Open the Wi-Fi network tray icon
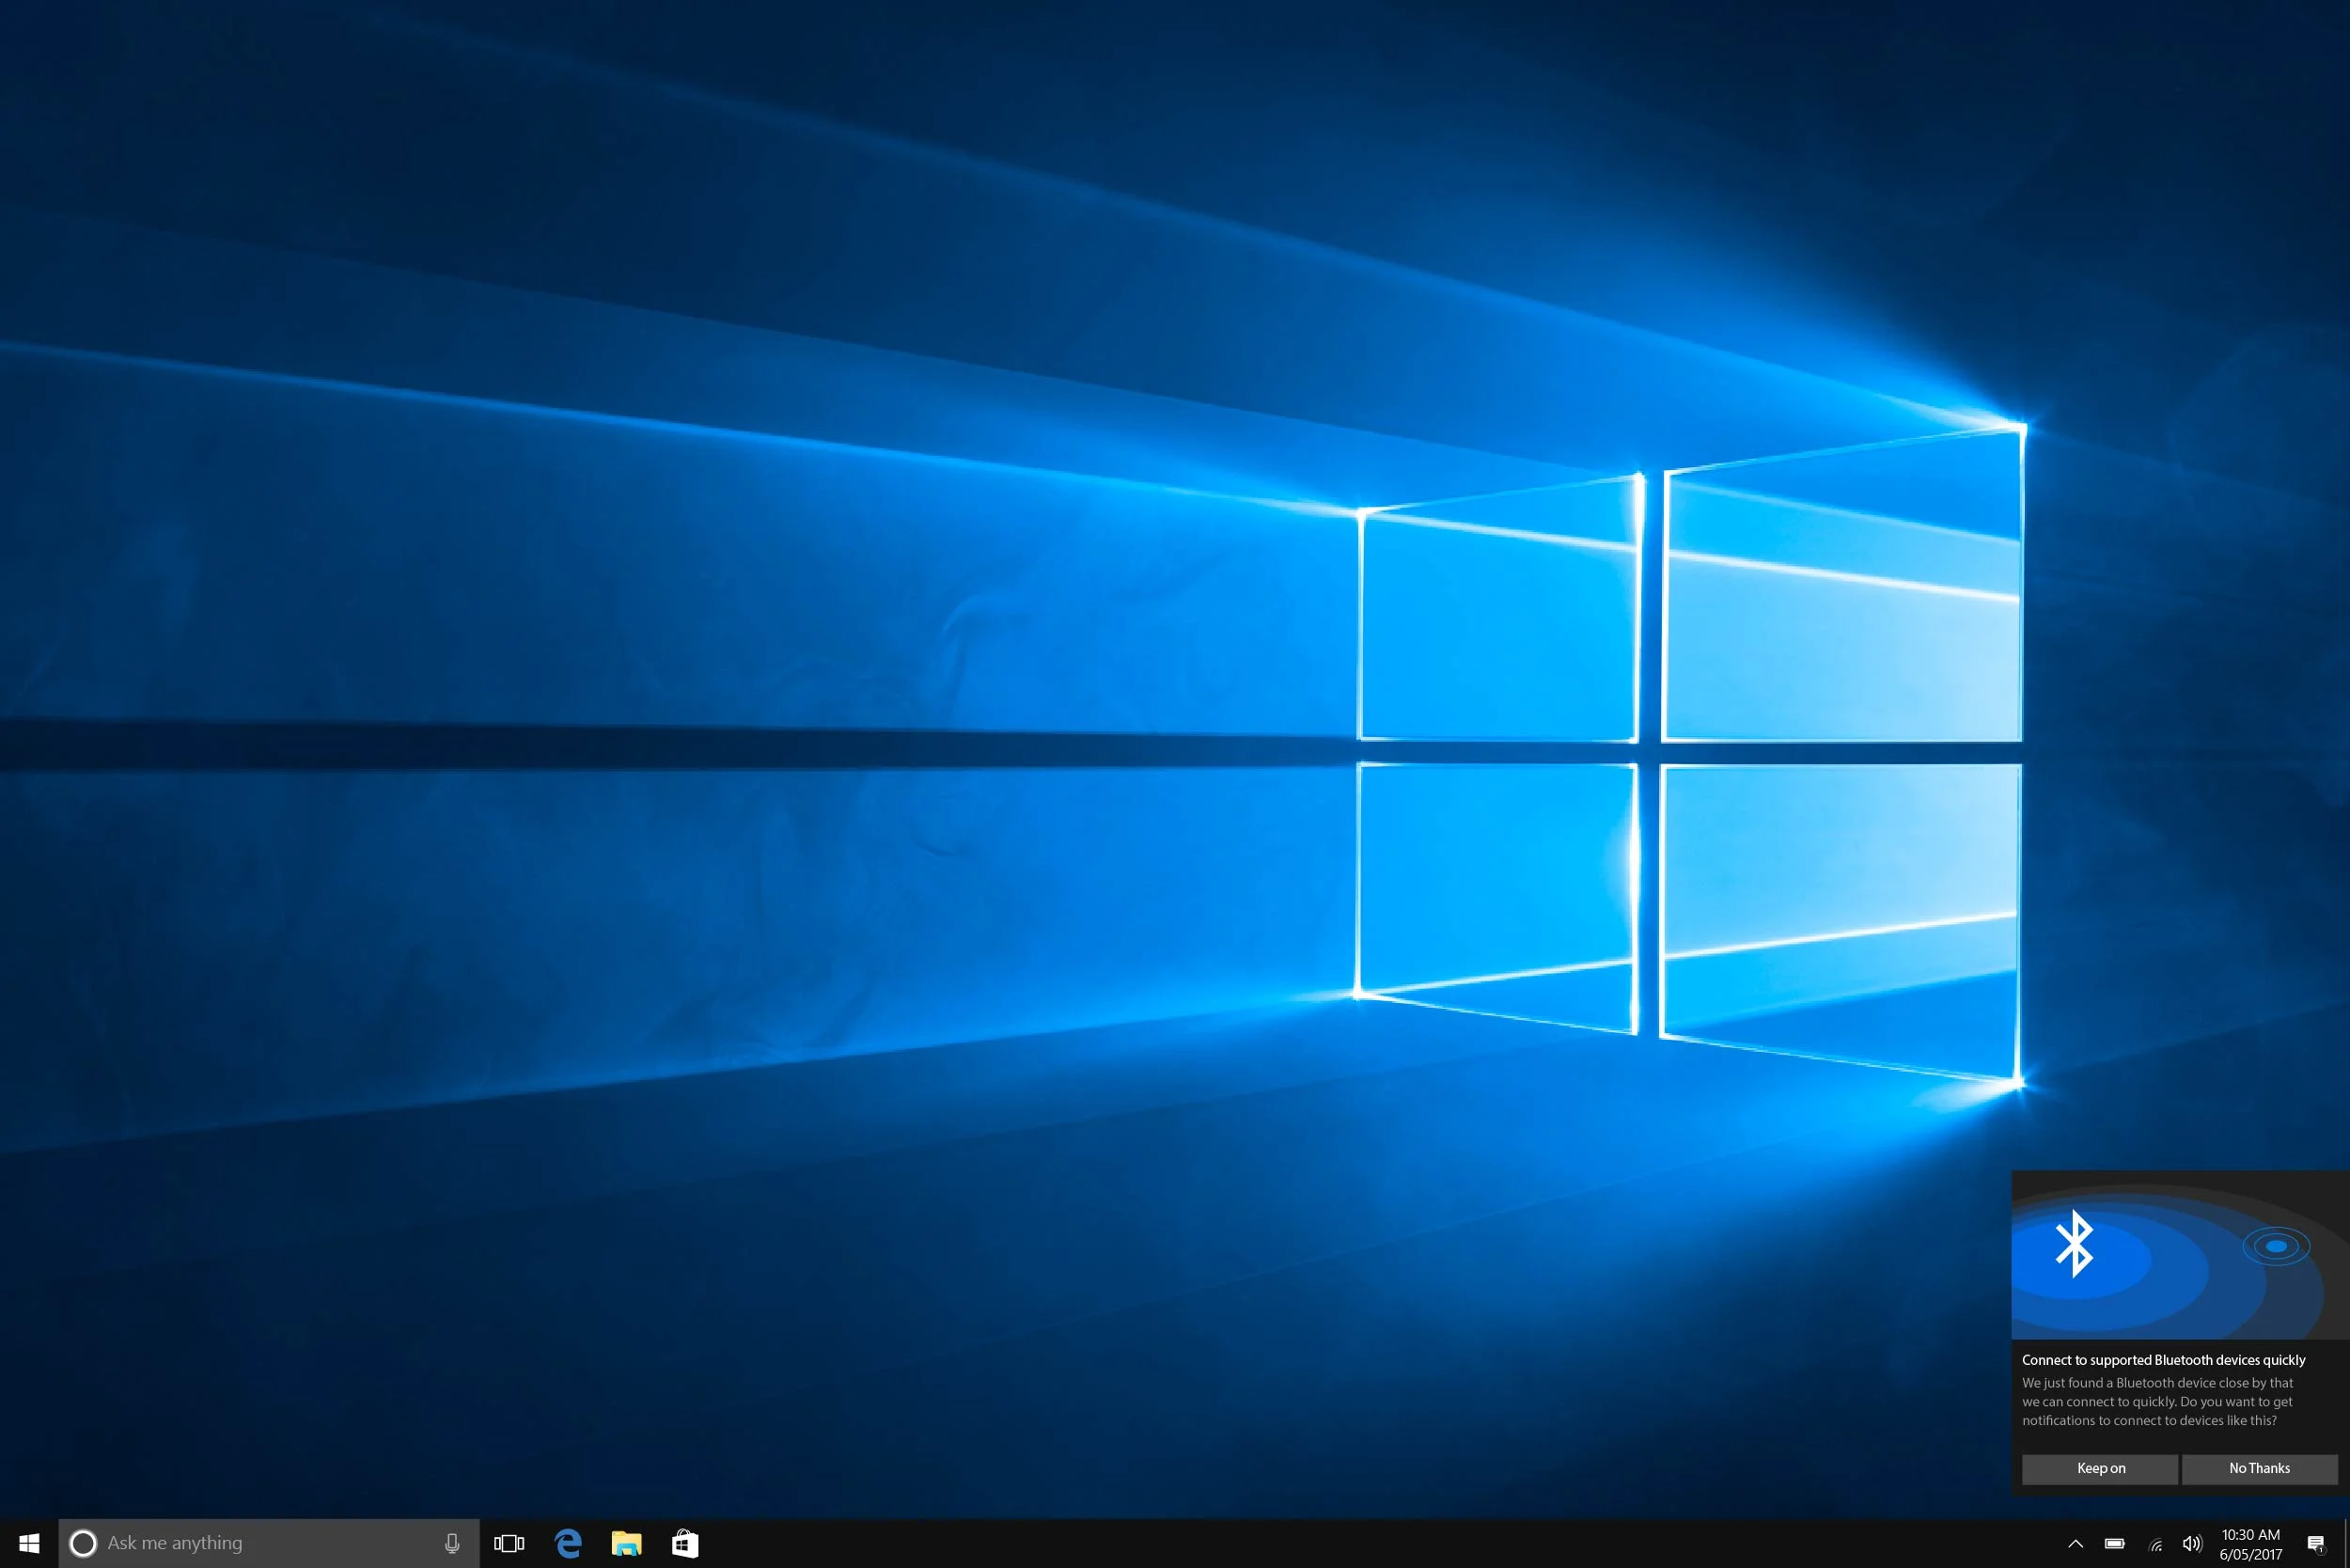The width and height of the screenshot is (2350, 1568). tap(2155, 1544)
